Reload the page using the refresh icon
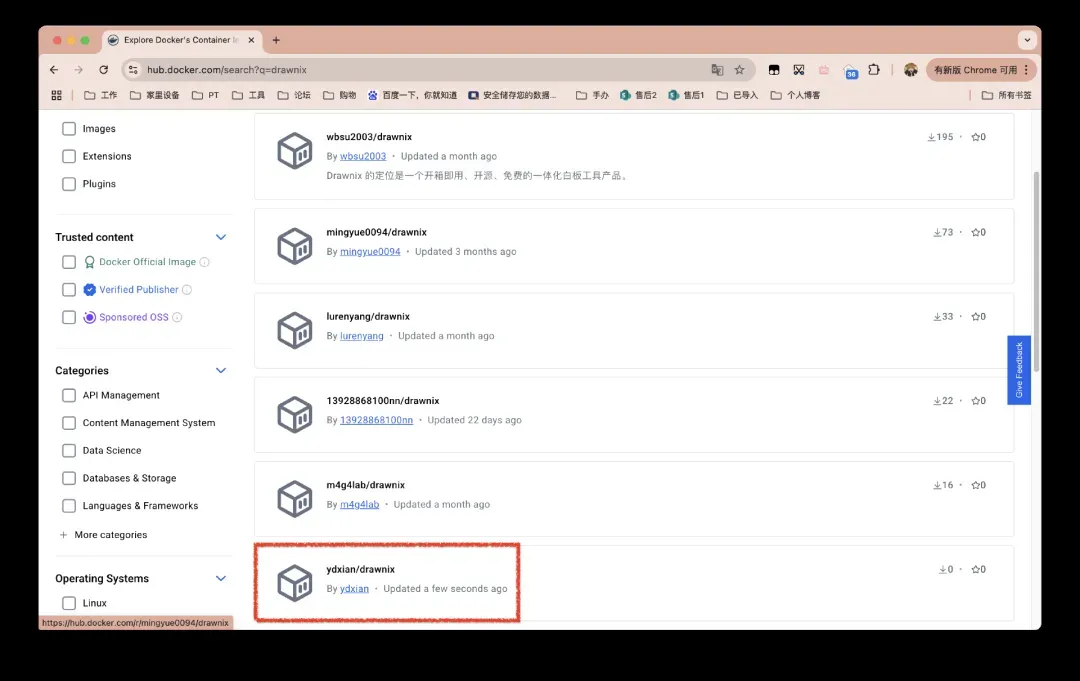This screenshot has width=1080, height=681. [x=104, y=70]
